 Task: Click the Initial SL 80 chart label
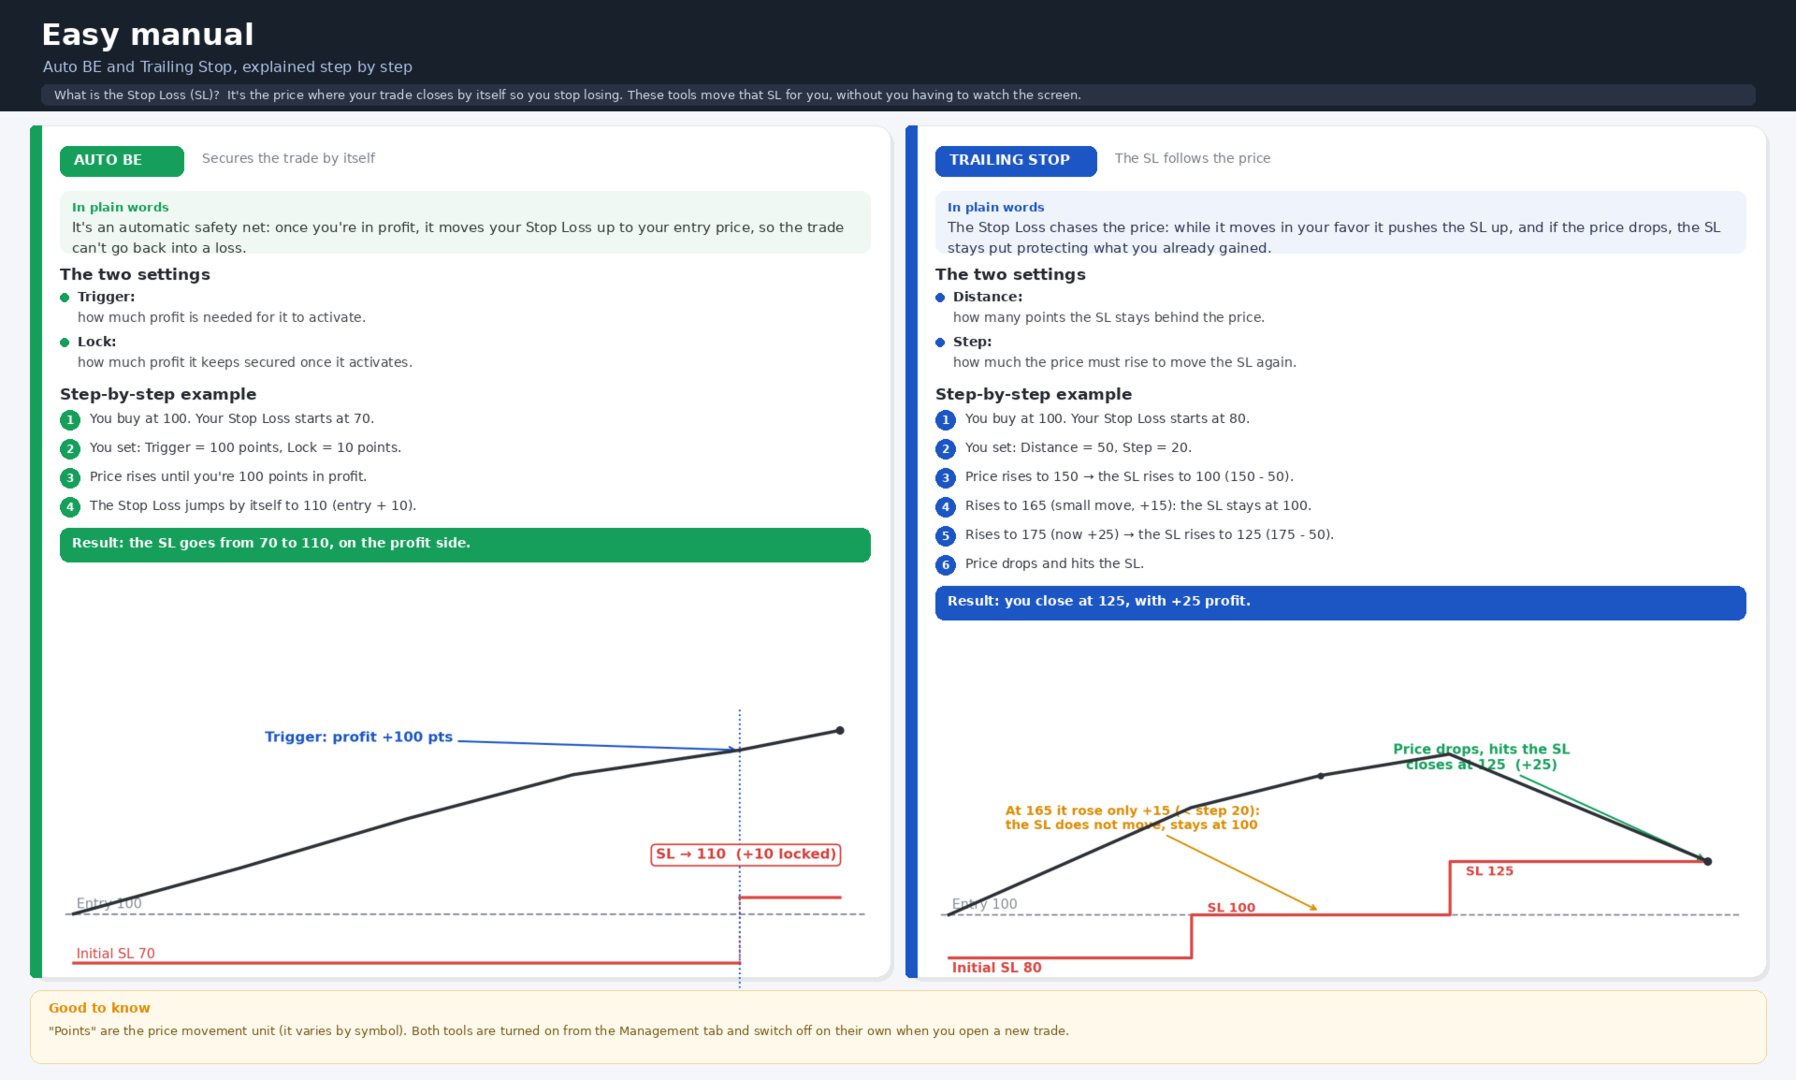coord(996,968)
